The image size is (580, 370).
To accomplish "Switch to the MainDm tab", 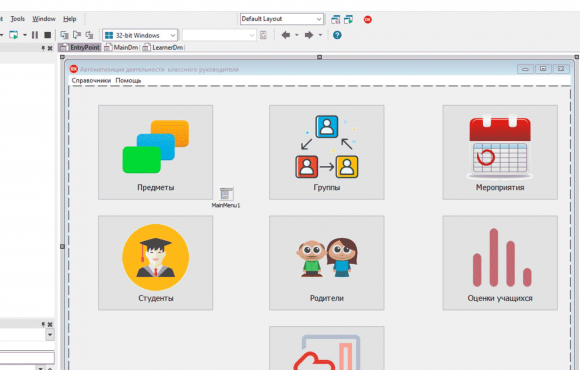I will point(122,47).
